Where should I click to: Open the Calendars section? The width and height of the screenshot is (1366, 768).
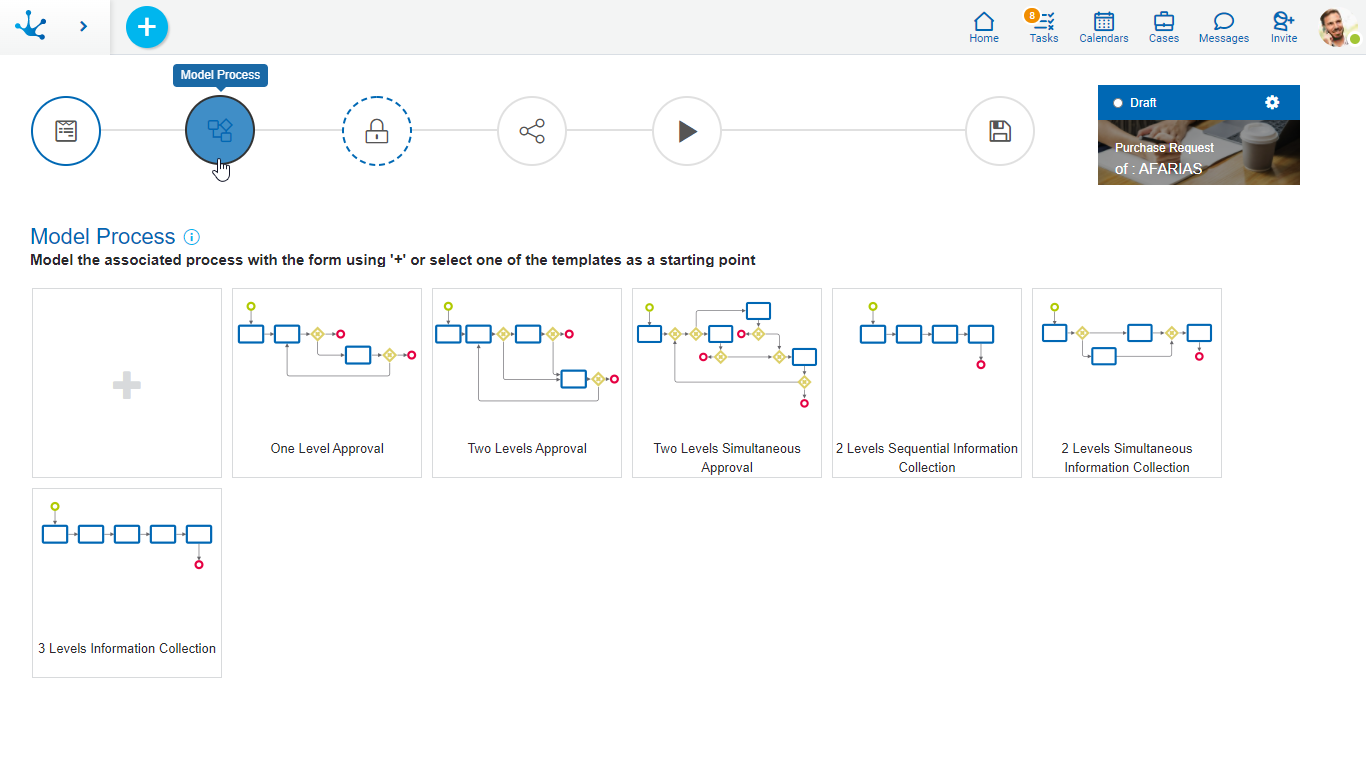click(x=1104, y=27)
